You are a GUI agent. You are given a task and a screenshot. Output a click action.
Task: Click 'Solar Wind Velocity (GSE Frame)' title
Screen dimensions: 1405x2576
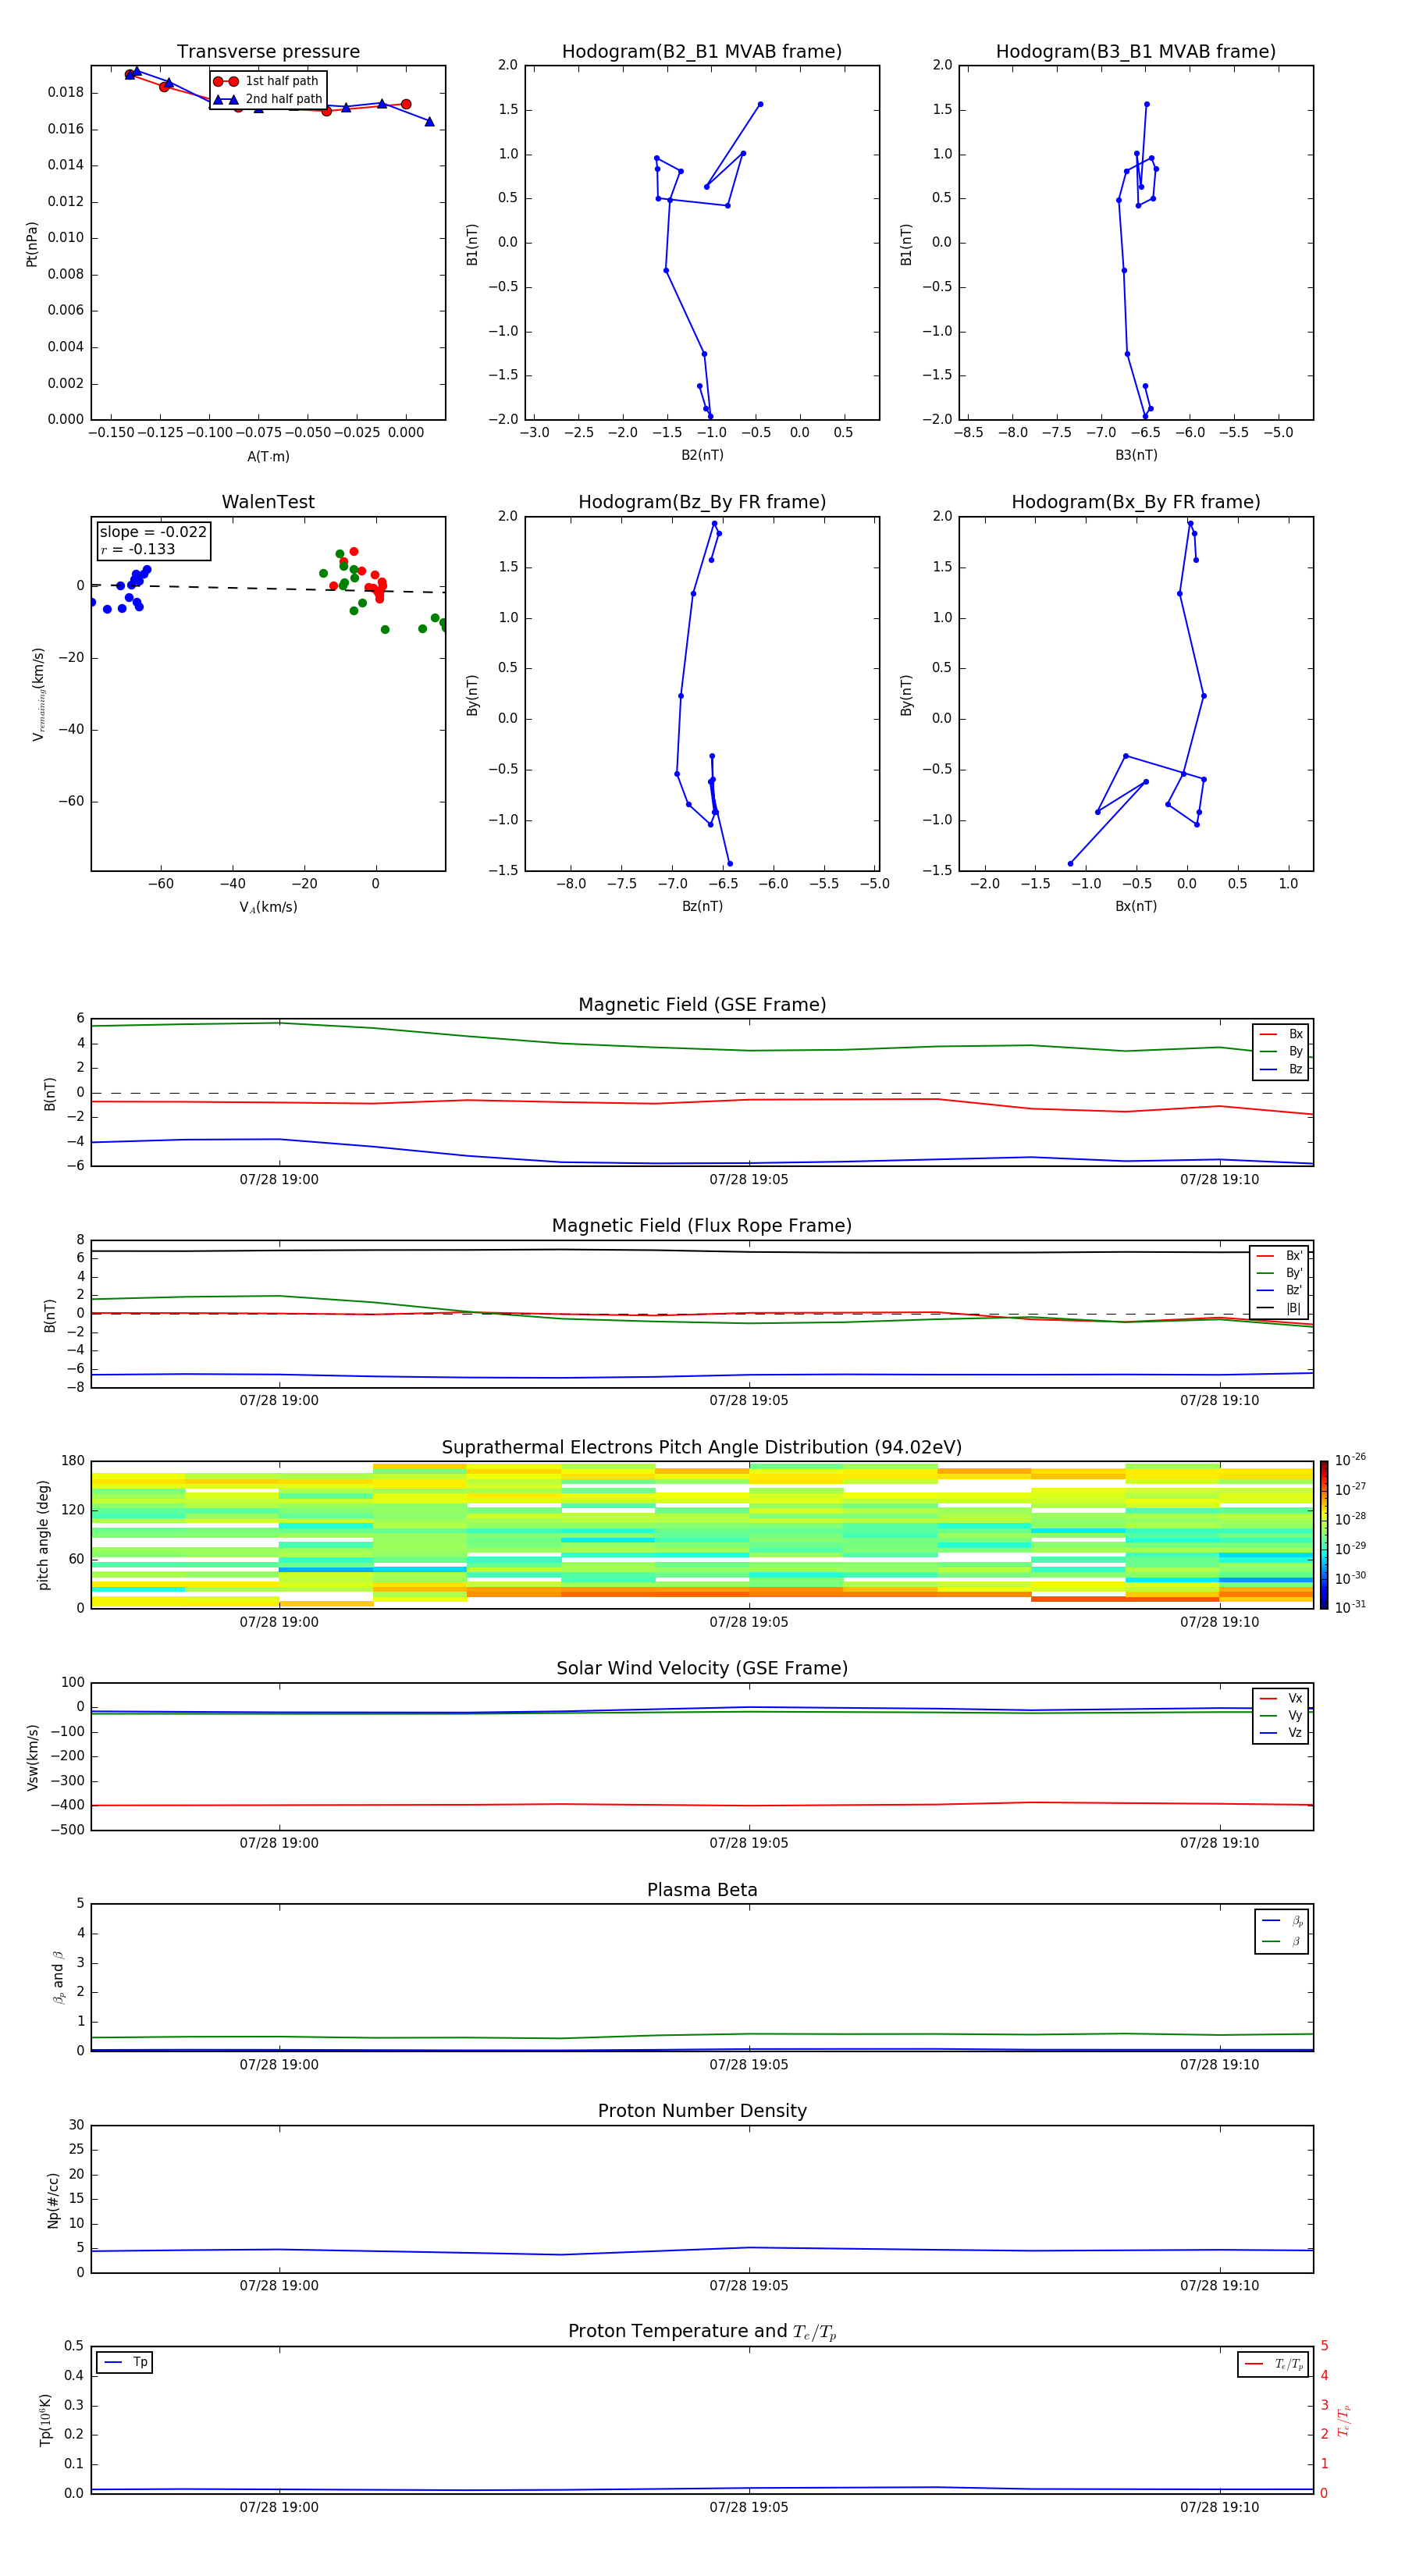coord(702,1668)
